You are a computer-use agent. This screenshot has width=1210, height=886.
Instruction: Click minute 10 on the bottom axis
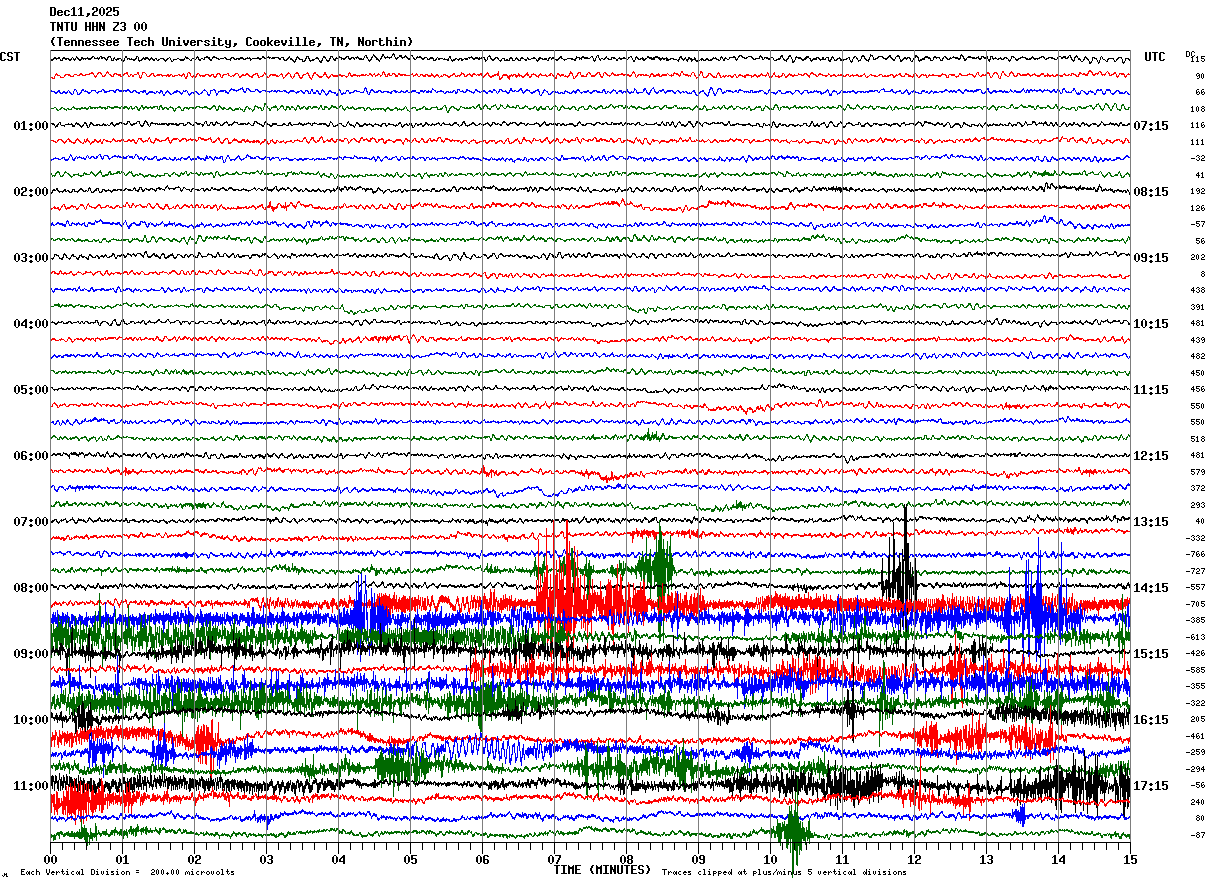[x=771, y=859]
